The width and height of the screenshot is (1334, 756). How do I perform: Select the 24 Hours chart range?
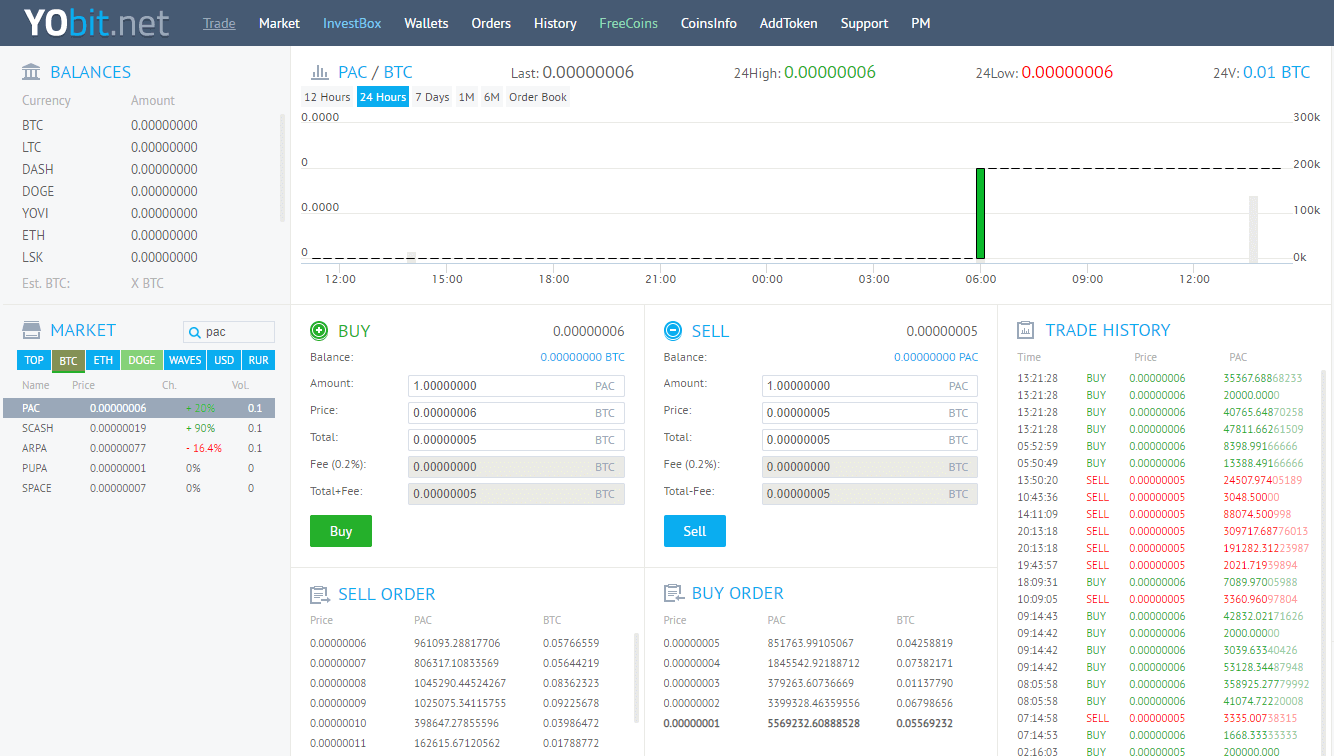point(383,97)
